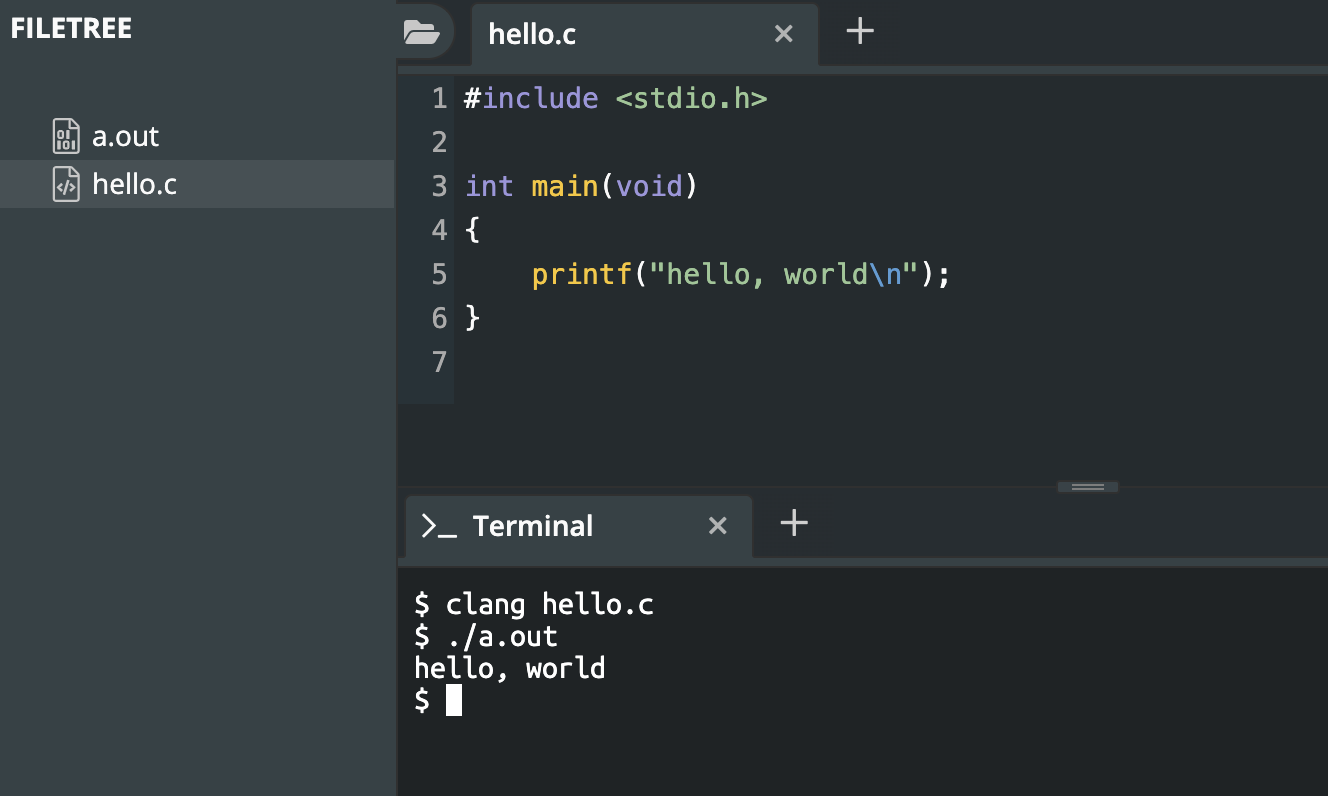Open a new terminal tab

(x=794, y=523)
